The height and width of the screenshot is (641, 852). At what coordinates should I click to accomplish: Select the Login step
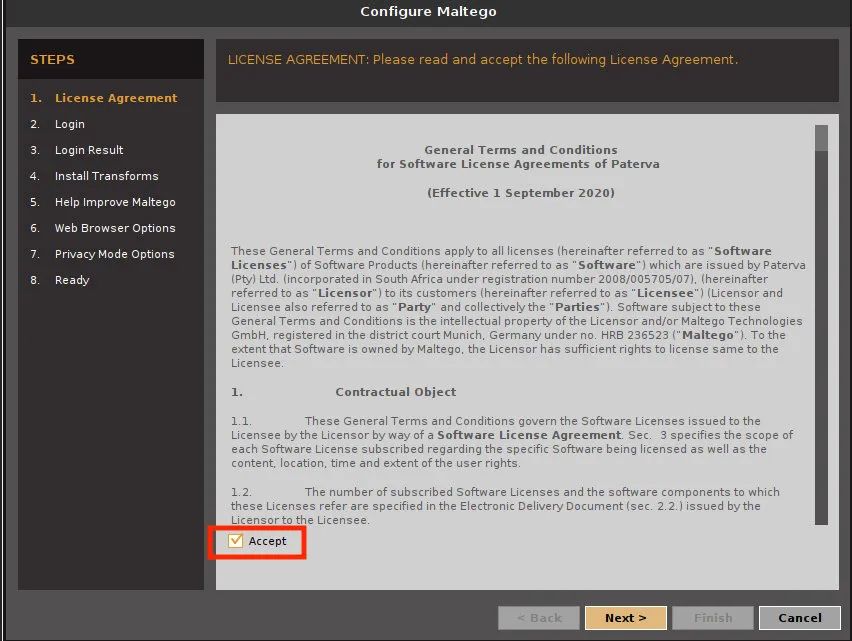click(58, 124)
